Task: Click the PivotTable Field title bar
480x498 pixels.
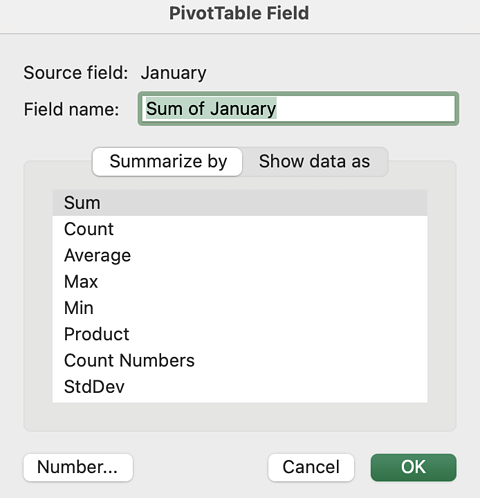Action: point(240,14)
